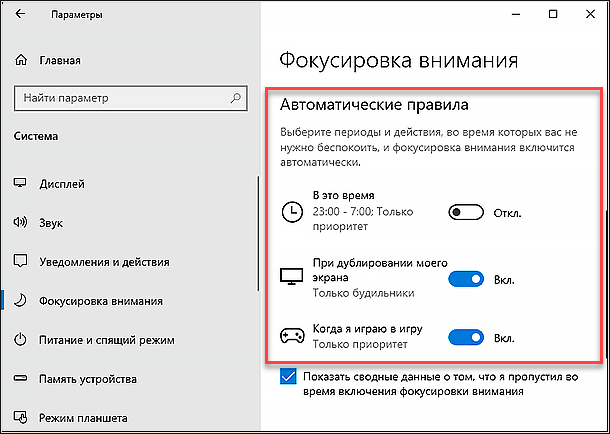Click the Home icon next to Главная
The image size is (610, 434).
coord(22,60)
